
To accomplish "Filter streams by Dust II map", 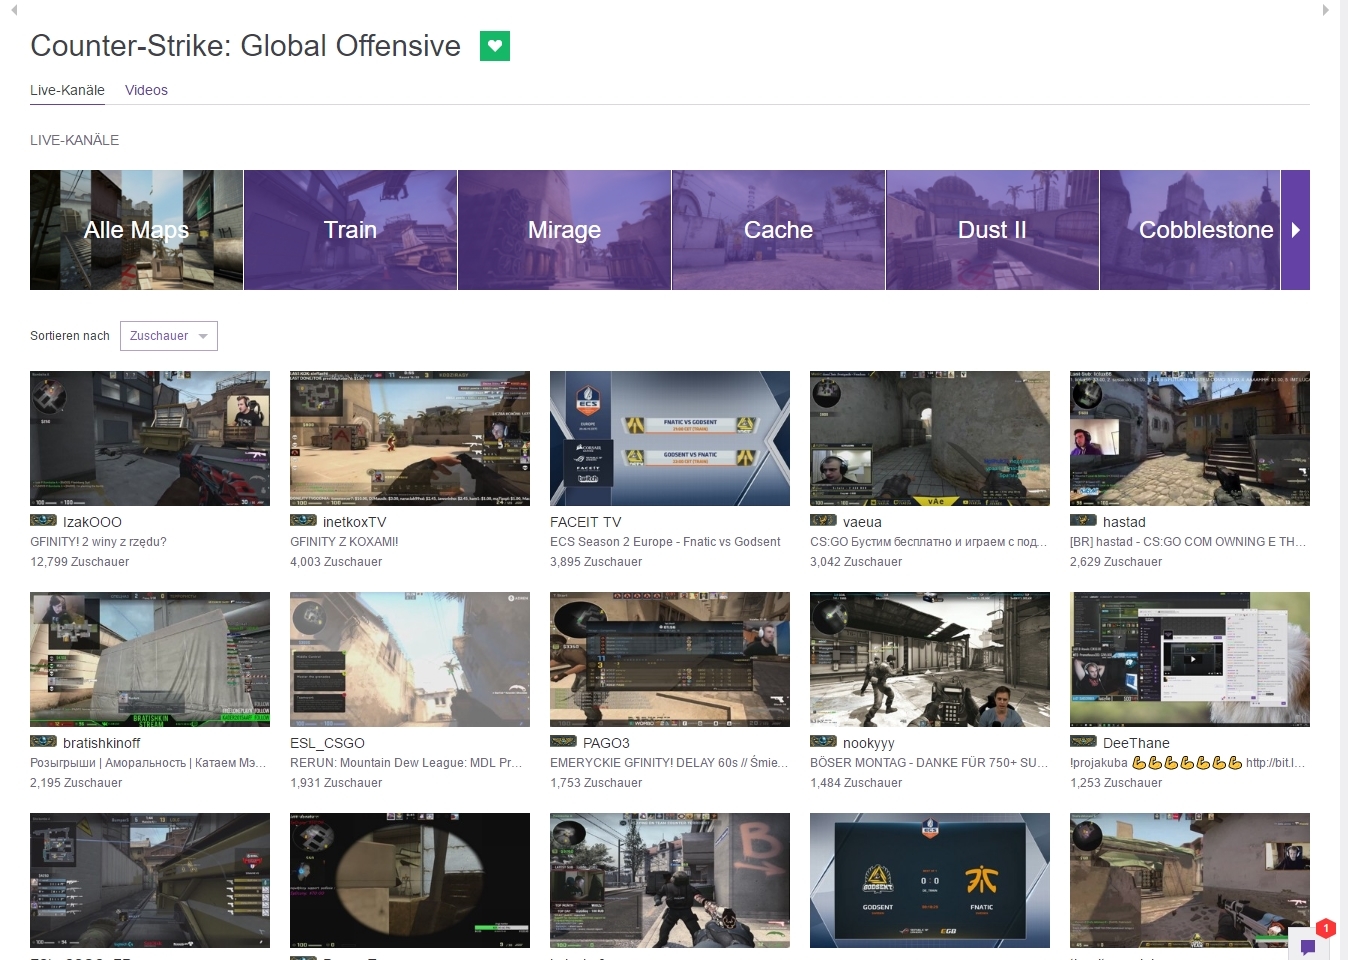I will point(992,230).
